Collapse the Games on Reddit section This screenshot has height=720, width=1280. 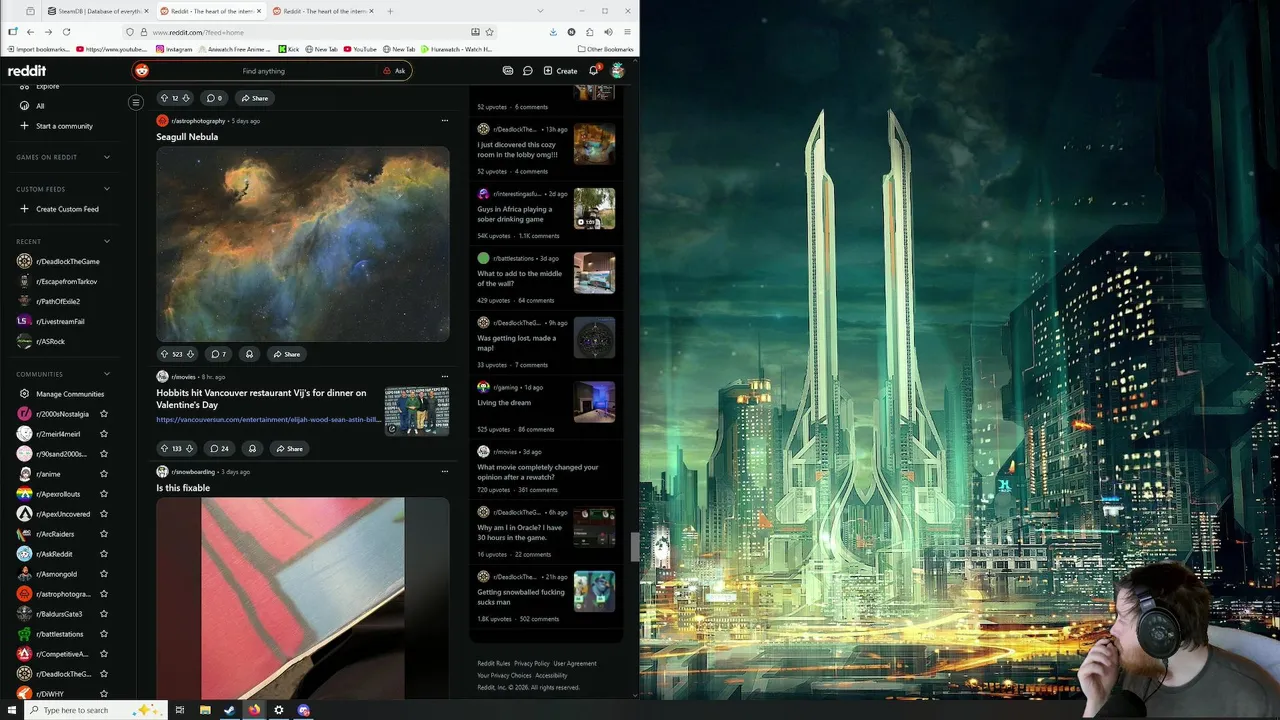click(x=107, y=157)
